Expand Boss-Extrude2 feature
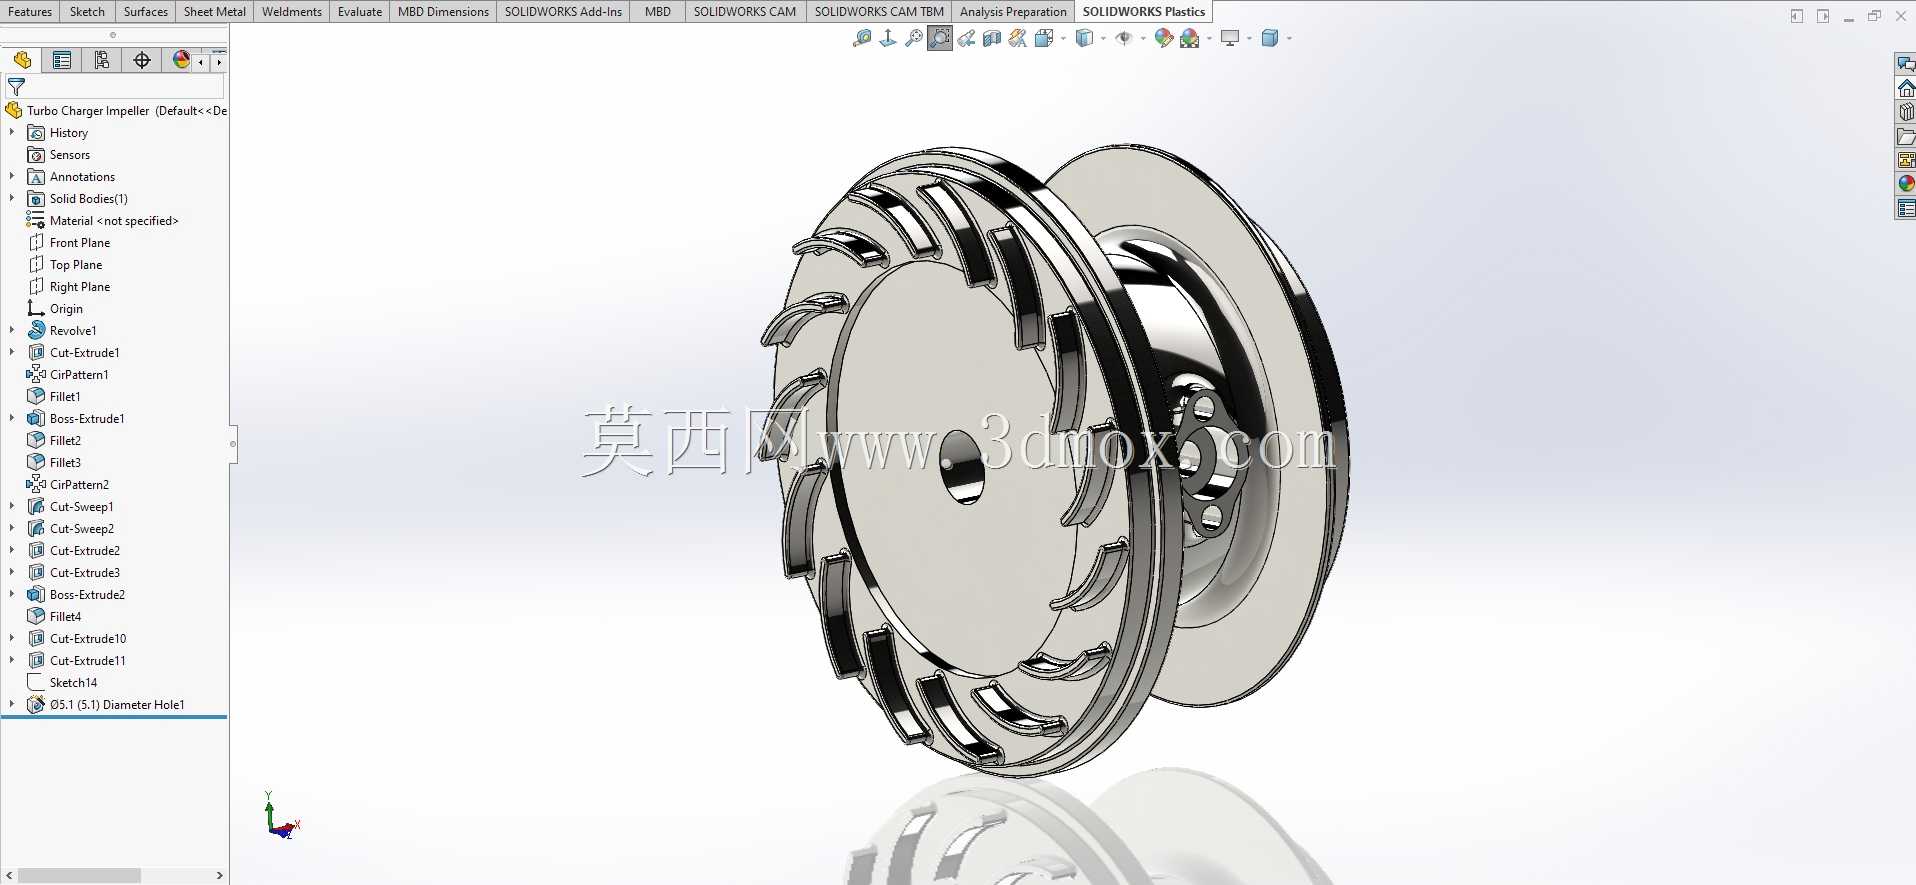Image resolution: width=1916 pixels, height=885 pixels. (12, 594)
